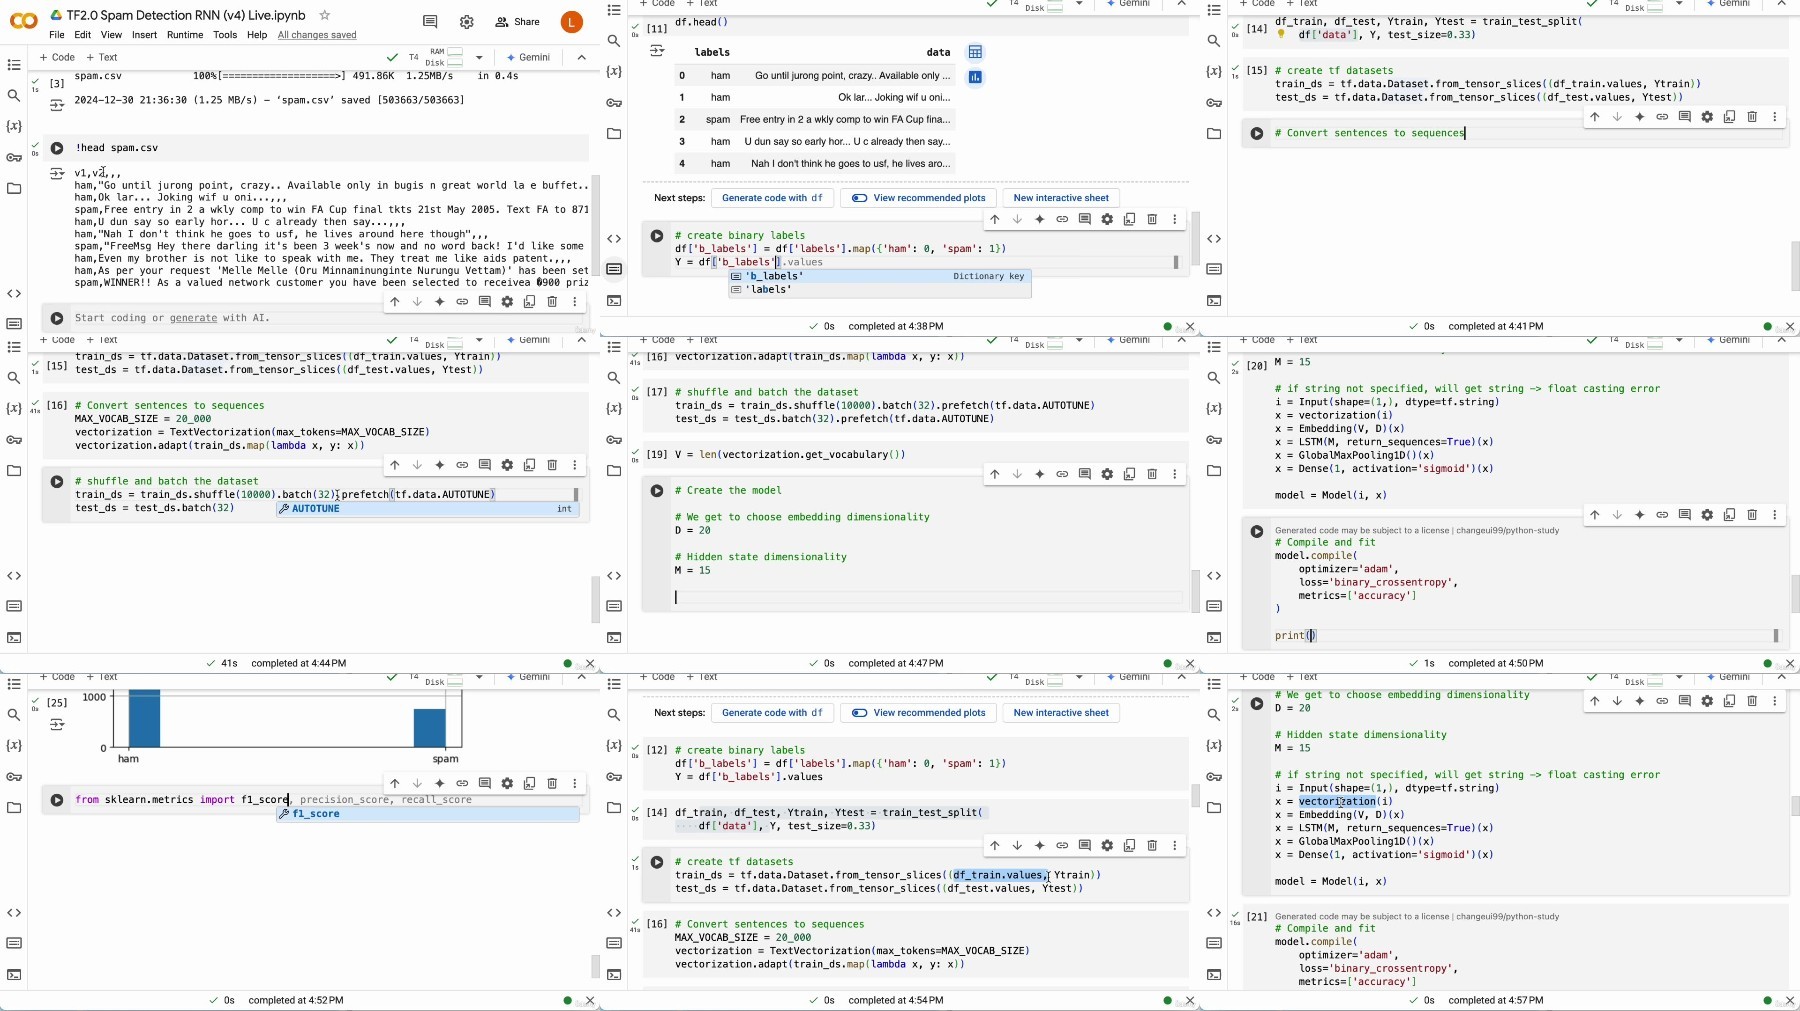1800x1011 pixels.
Task: Click New interactive sheet below the df.head() table
Action: coord(1061,198)
